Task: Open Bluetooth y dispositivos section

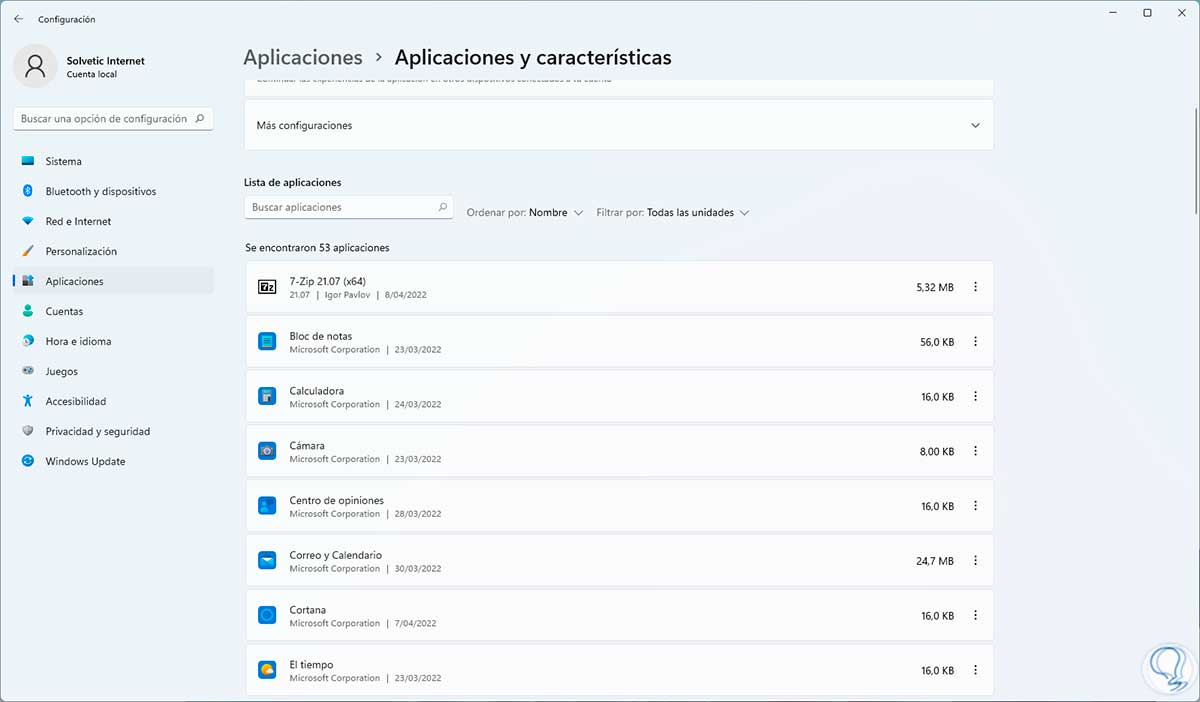Action: 113,191
